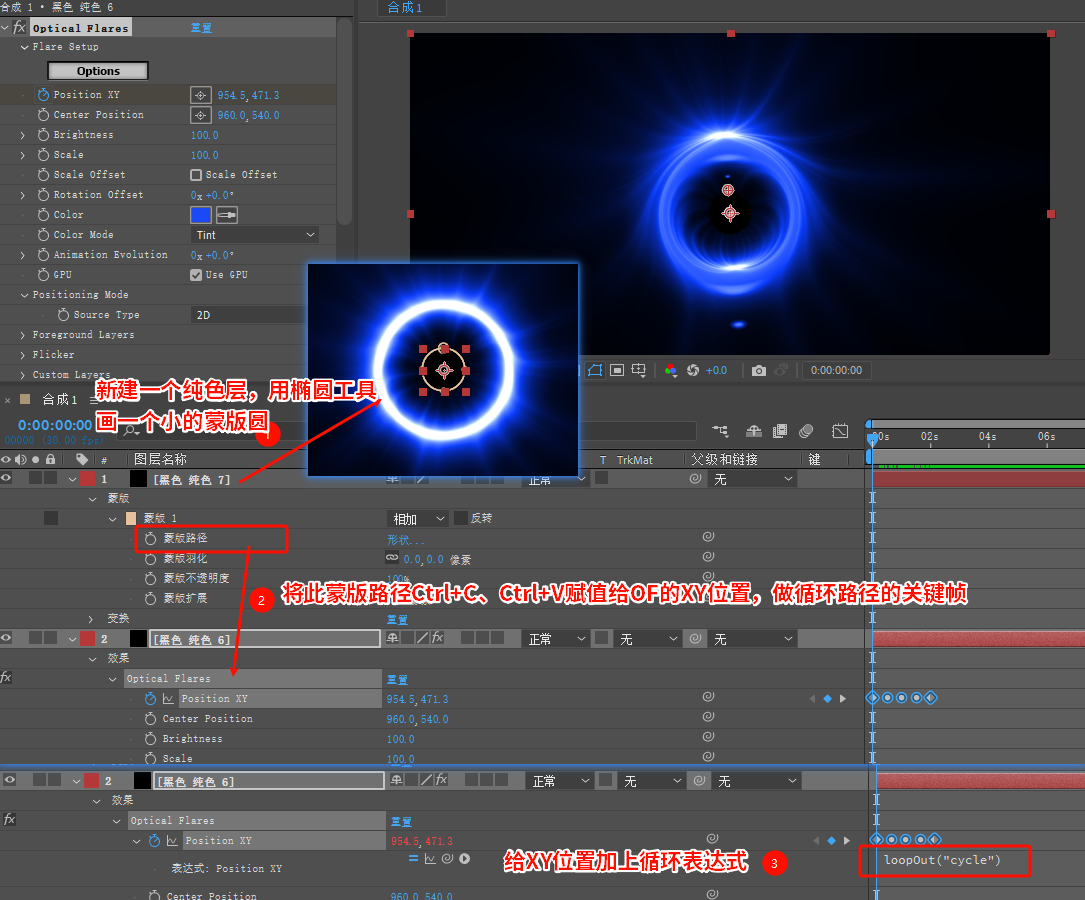Image resolution: width=1085 pixels, height=900 pixels.
Task: Take a snapshot with the camera icon
Action: point(759,370)
